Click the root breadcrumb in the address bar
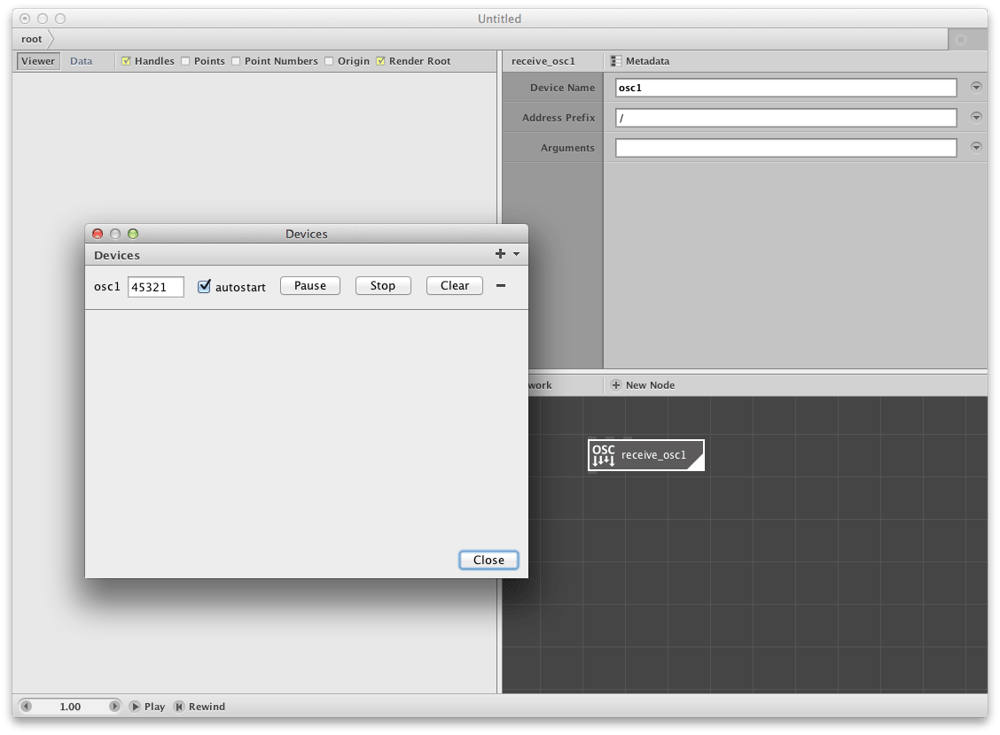This screenshot has height=735, width=1000. (32, 39)
